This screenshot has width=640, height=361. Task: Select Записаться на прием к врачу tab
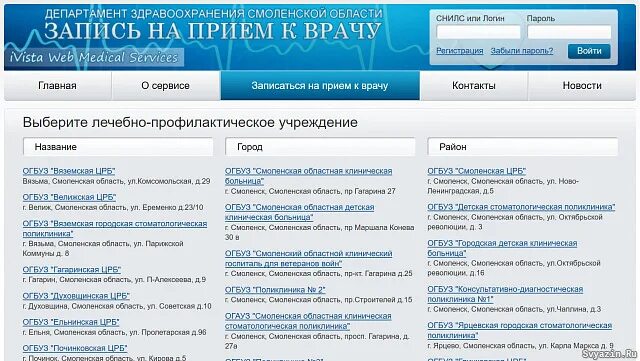coord(320,86)
